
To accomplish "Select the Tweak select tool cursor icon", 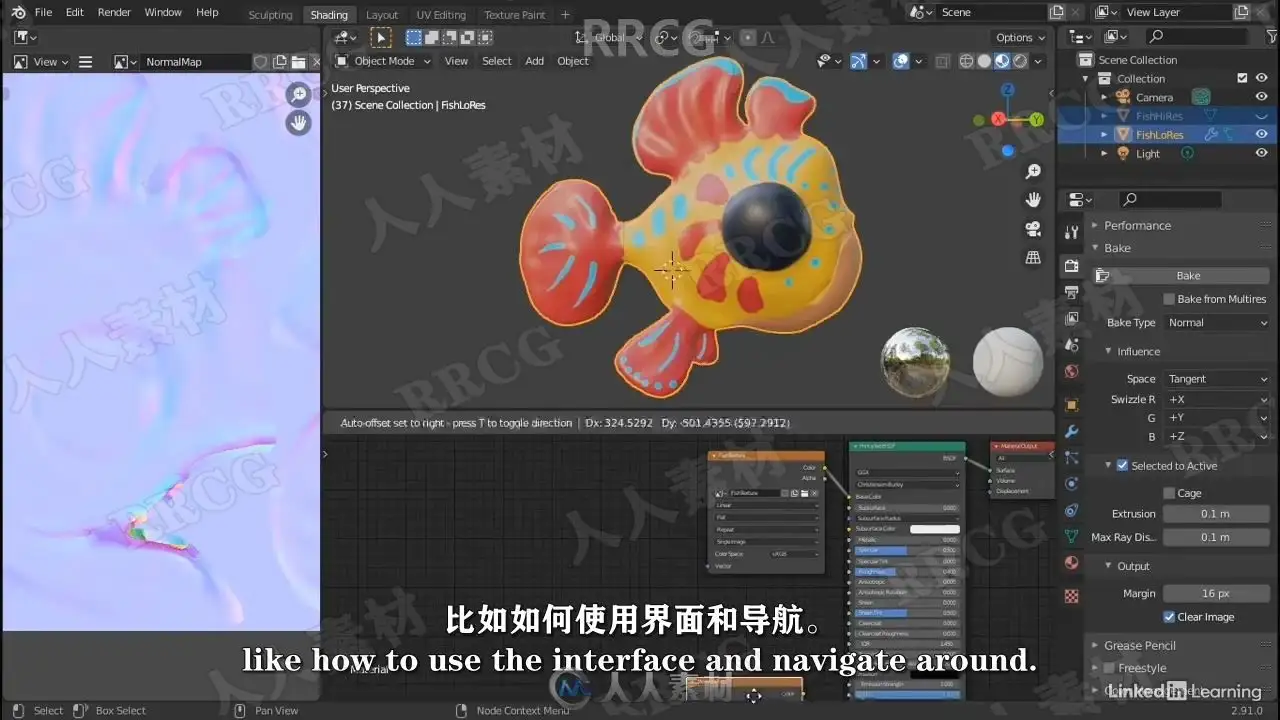I will [381, 38].
